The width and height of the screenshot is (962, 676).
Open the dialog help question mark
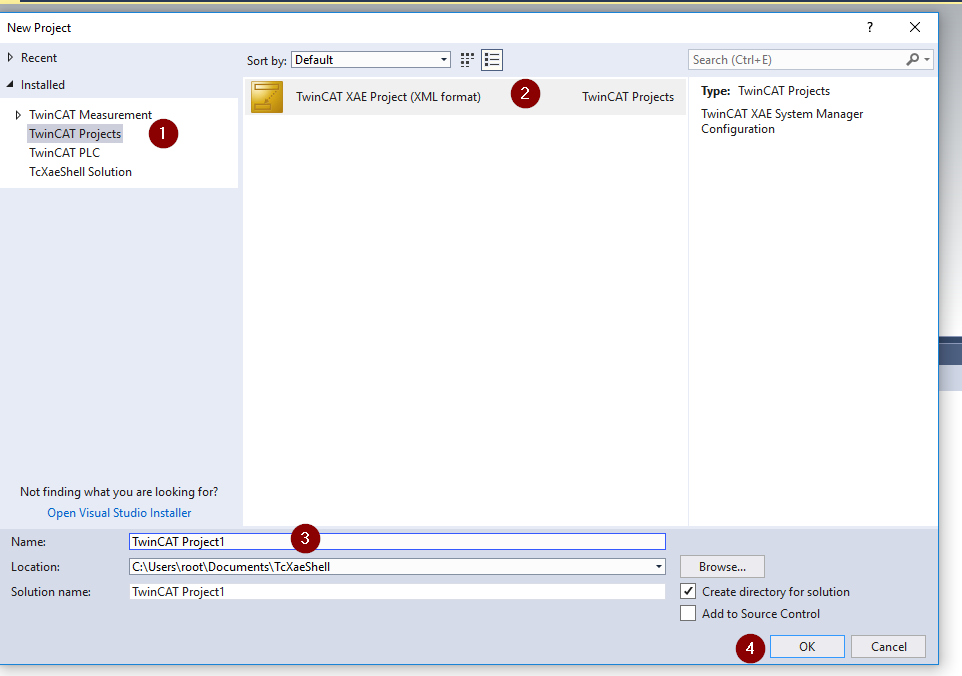(869, 27)
